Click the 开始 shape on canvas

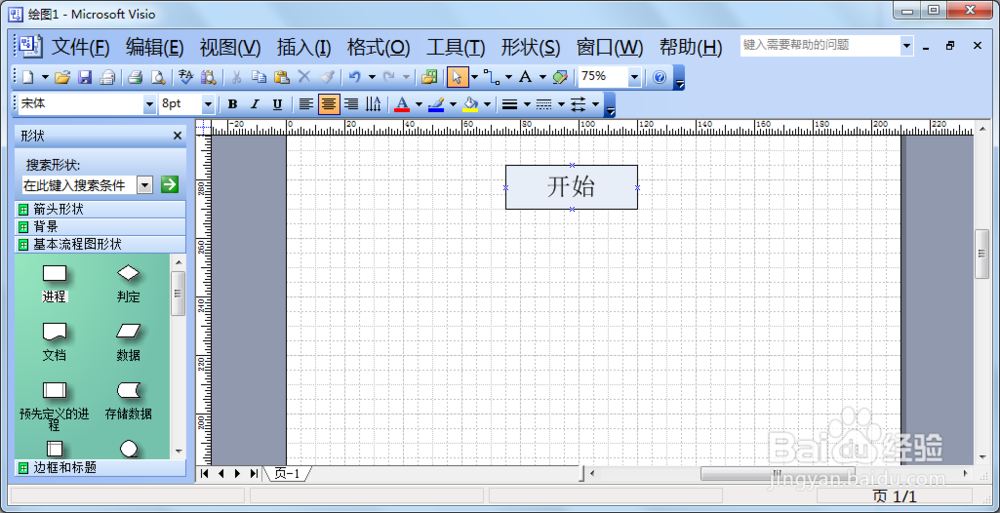pyautogui.click(x=571, y=187)
